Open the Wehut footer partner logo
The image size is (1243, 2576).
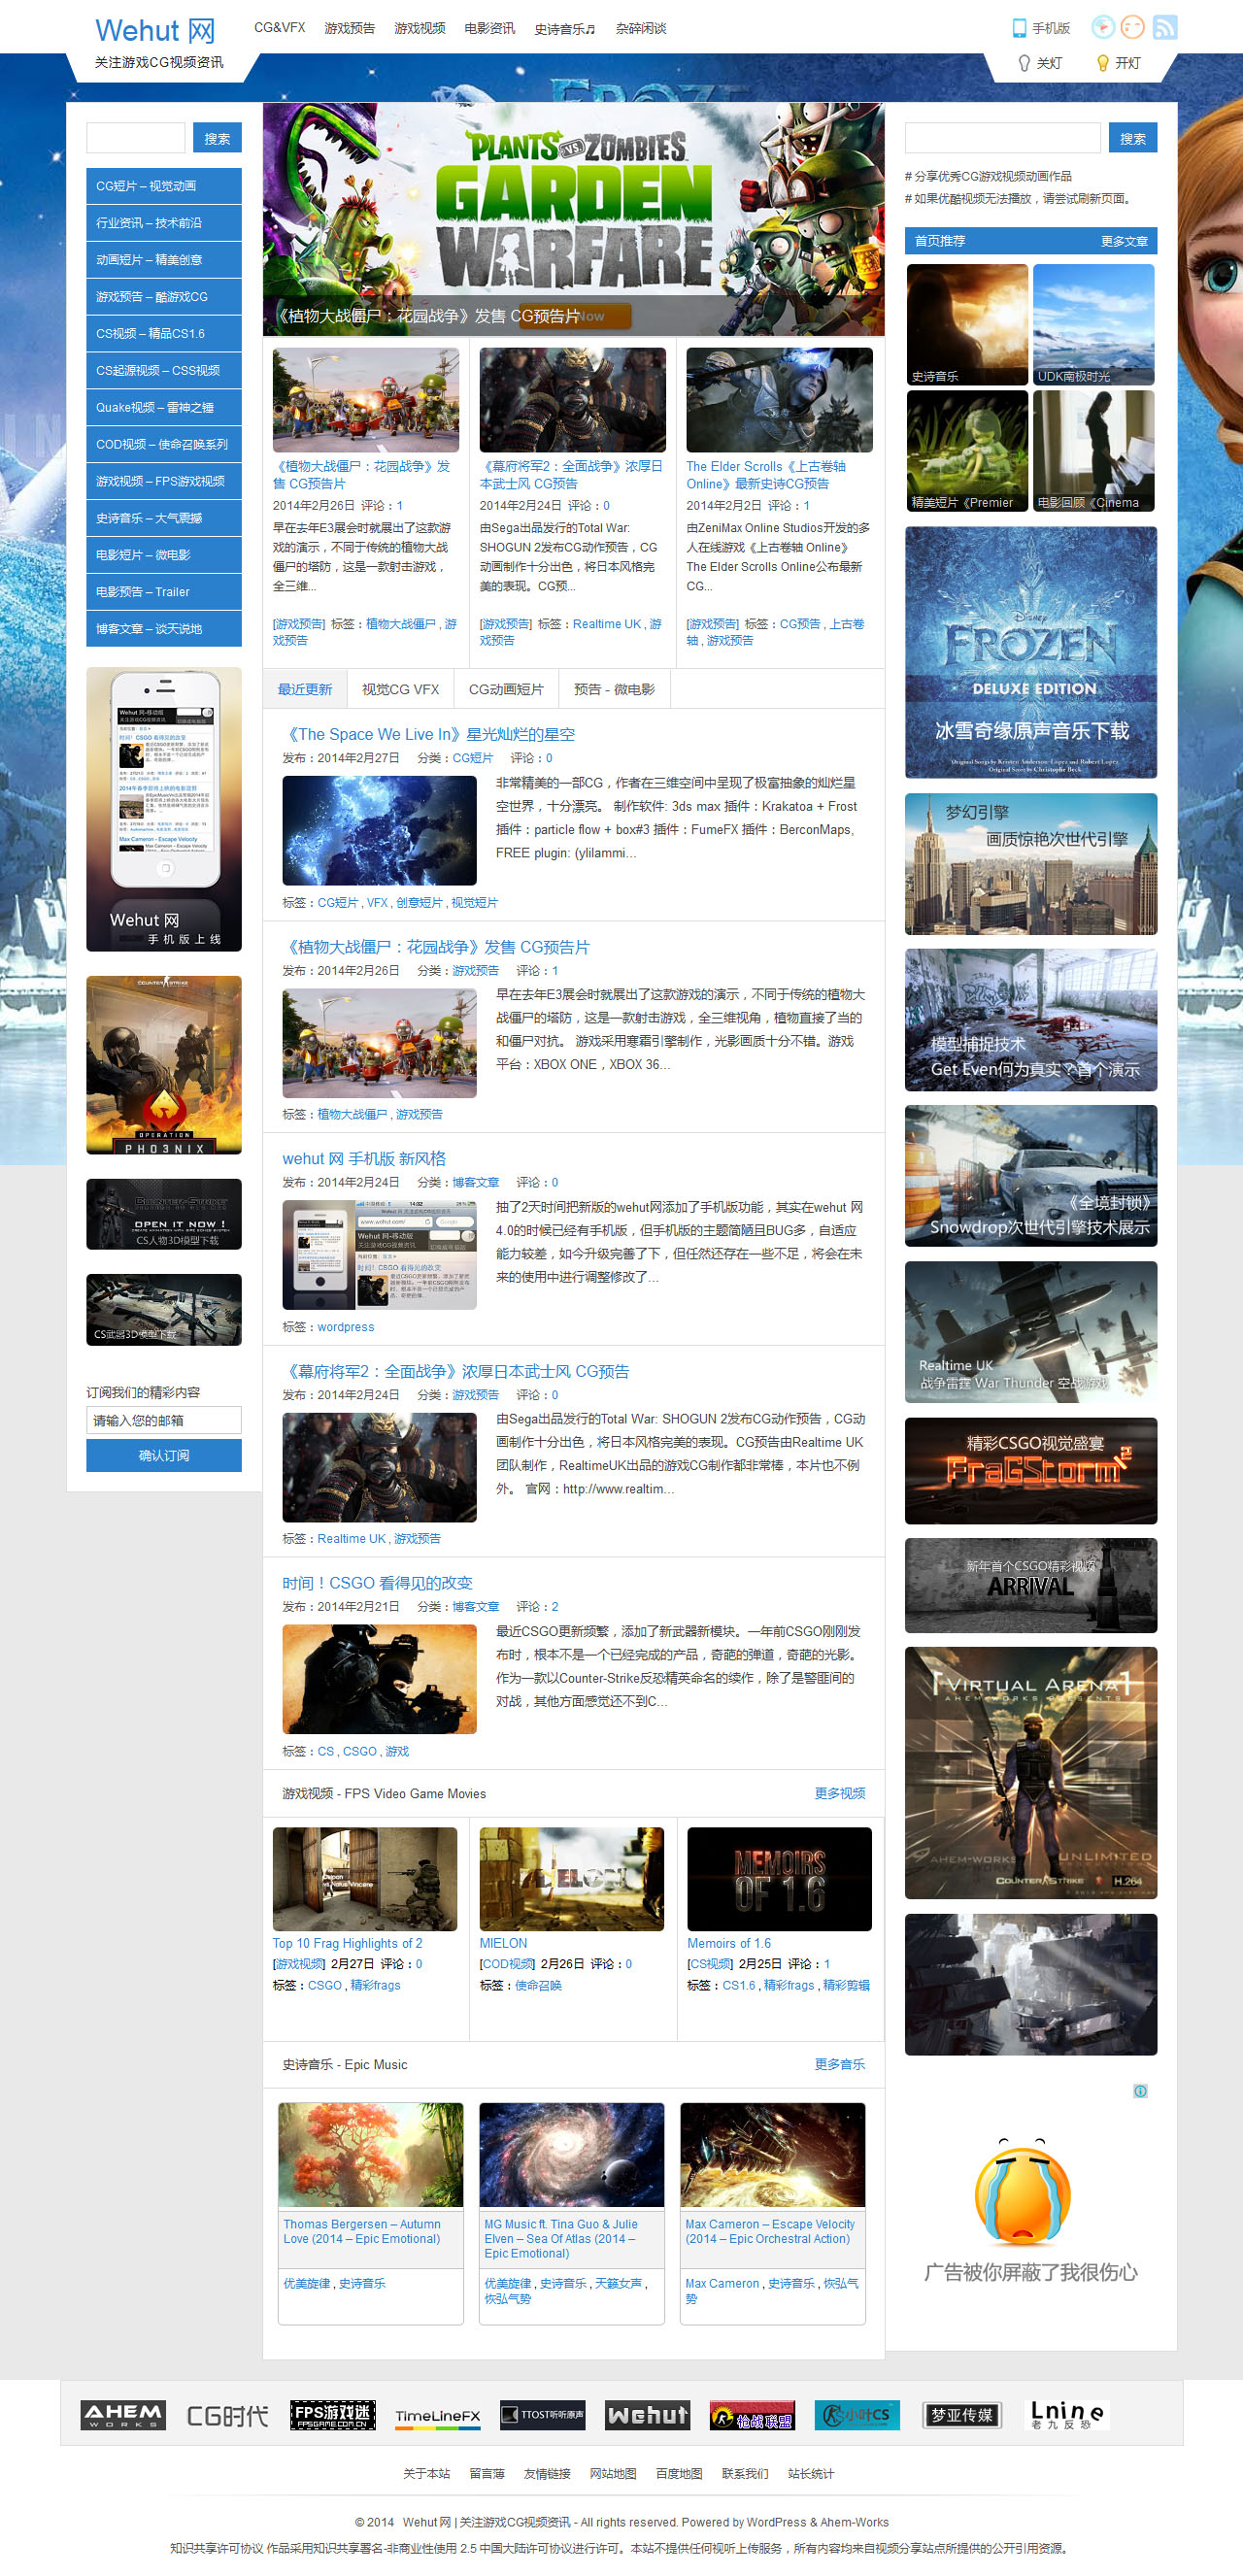point(648,2415)
